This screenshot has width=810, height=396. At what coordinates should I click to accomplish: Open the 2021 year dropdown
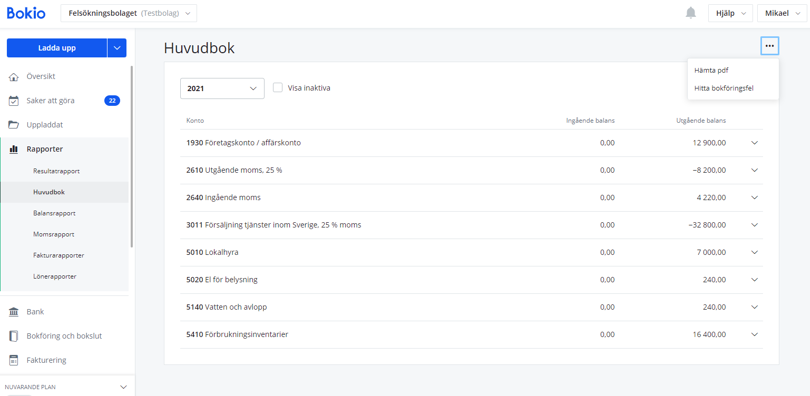(222, 88)
